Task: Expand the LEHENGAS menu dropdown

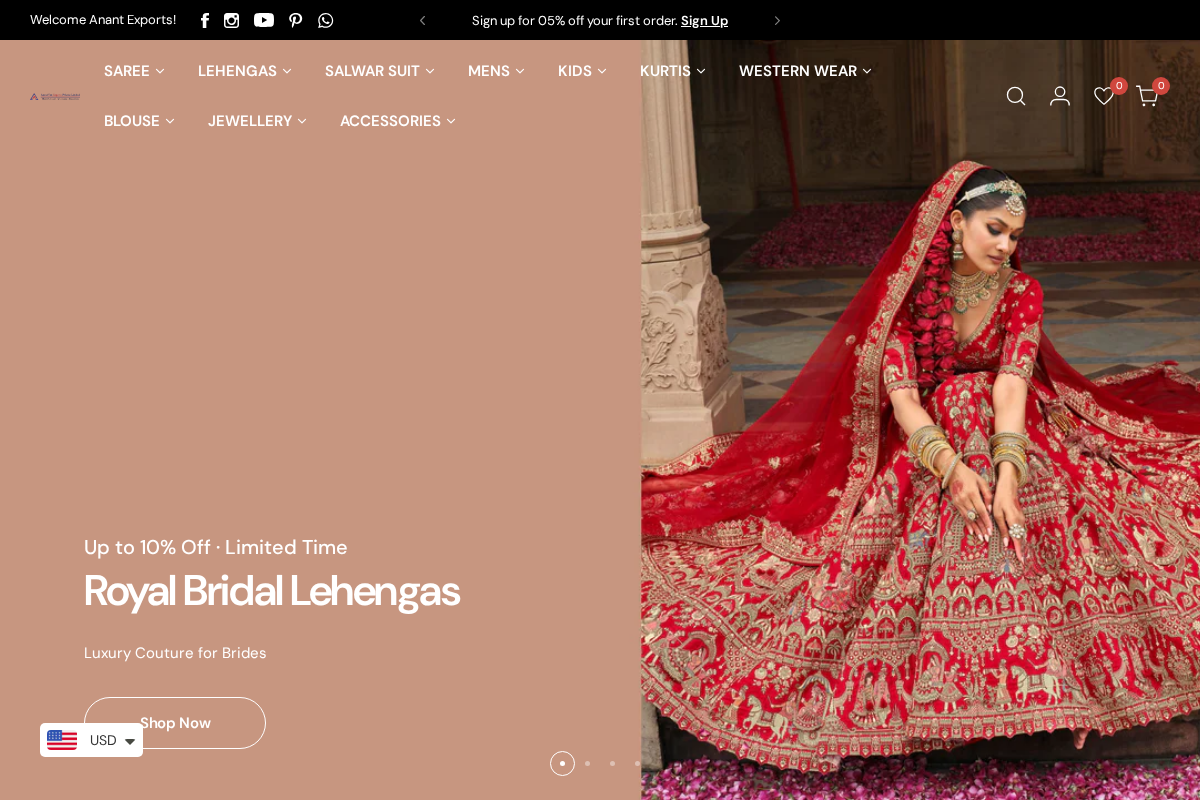Action: click(x=244, y=71)
